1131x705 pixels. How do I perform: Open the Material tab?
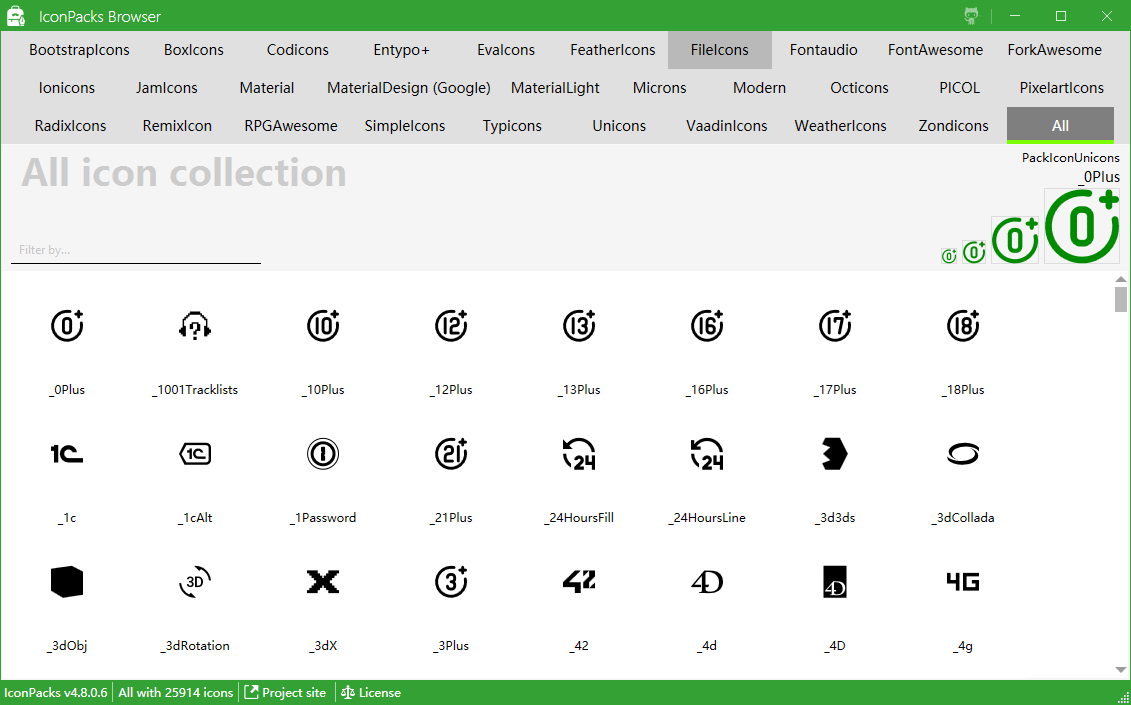pos(267,88)
